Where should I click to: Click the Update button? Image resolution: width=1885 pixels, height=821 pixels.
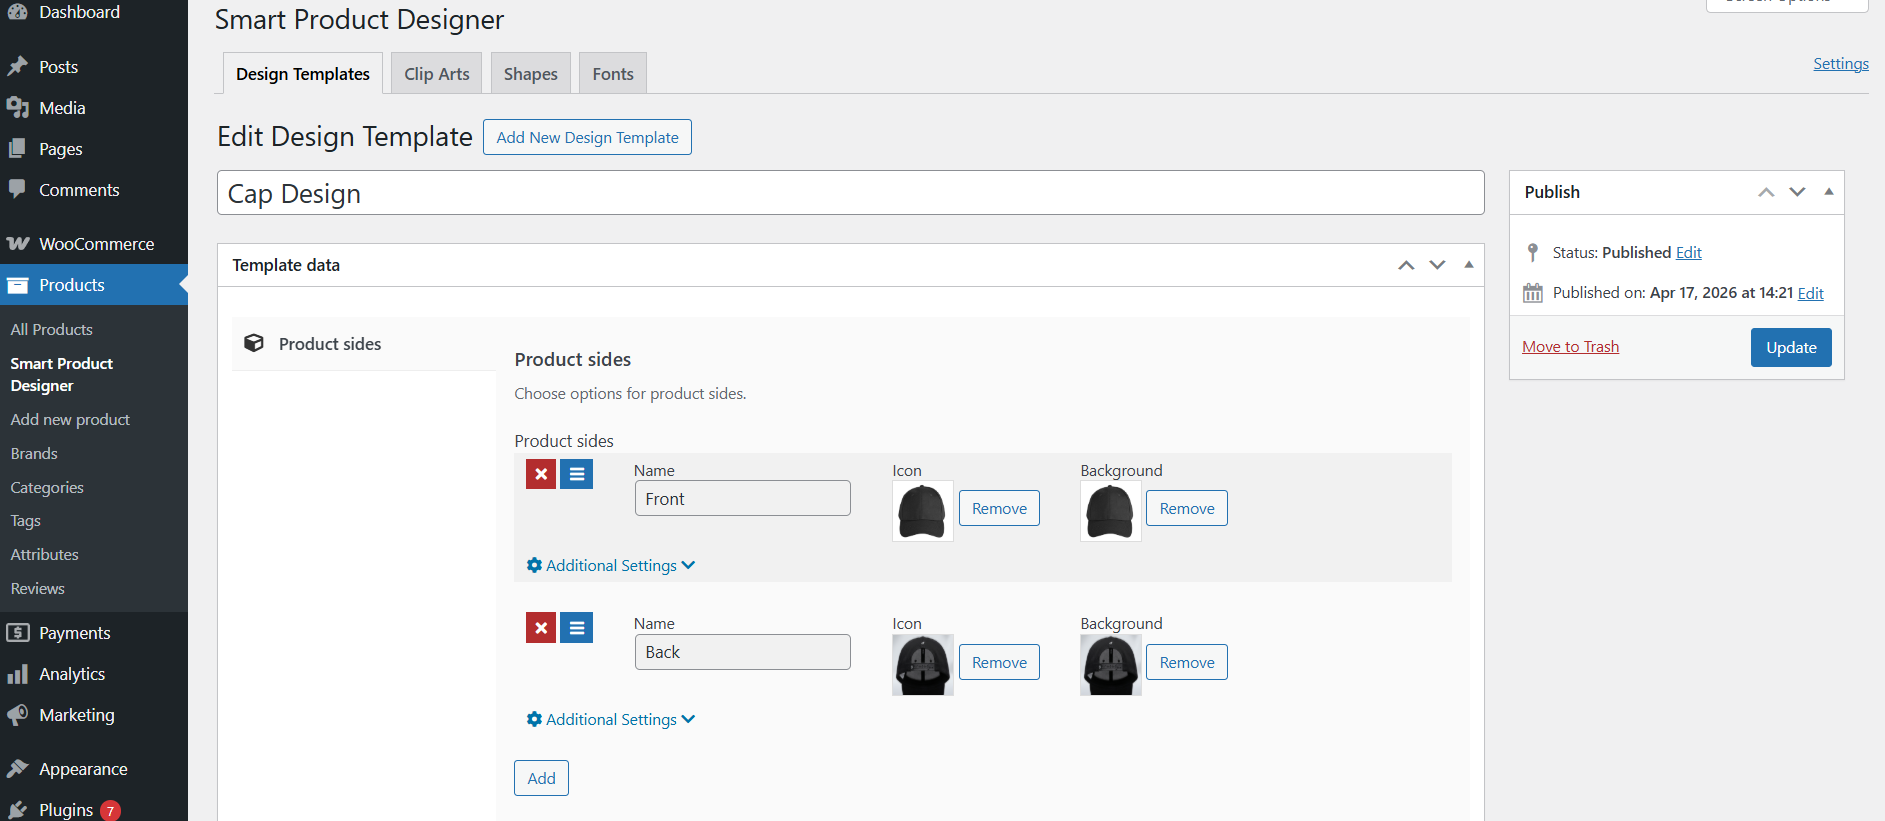point(1791,347)
